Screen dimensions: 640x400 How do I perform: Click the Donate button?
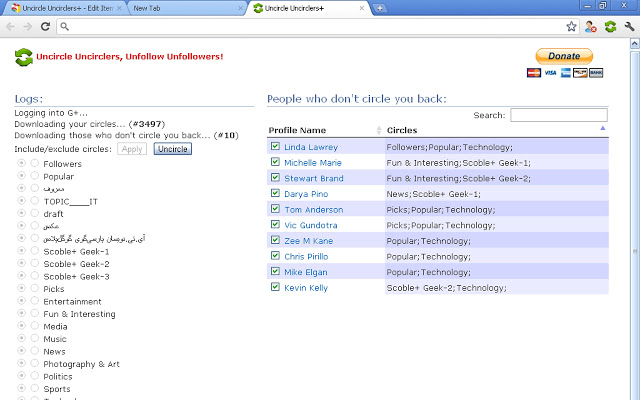click(564, 56)
